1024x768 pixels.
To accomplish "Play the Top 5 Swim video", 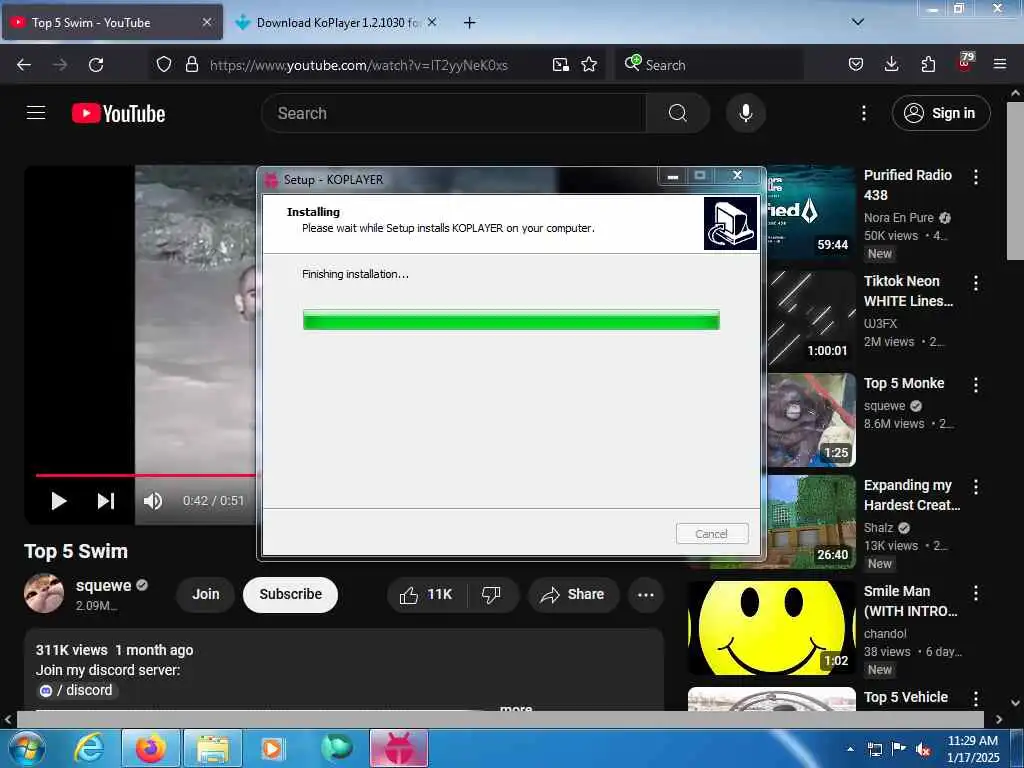I will pos(59,501).
